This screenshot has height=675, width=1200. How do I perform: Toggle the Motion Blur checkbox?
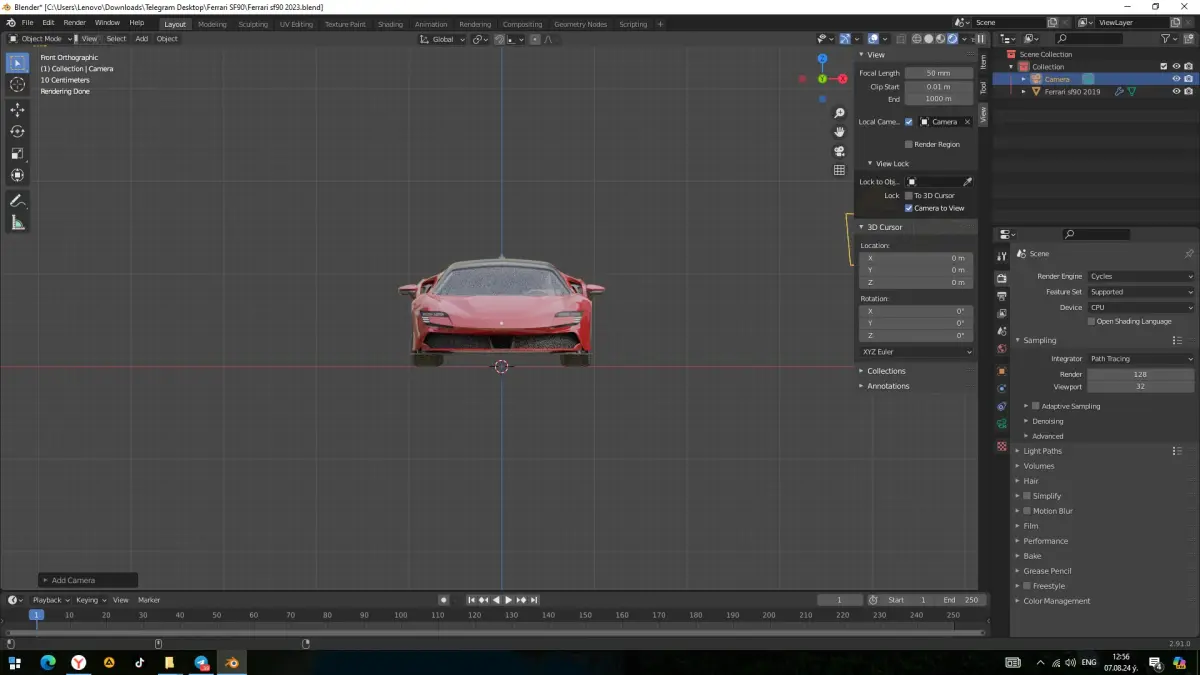1027,511
